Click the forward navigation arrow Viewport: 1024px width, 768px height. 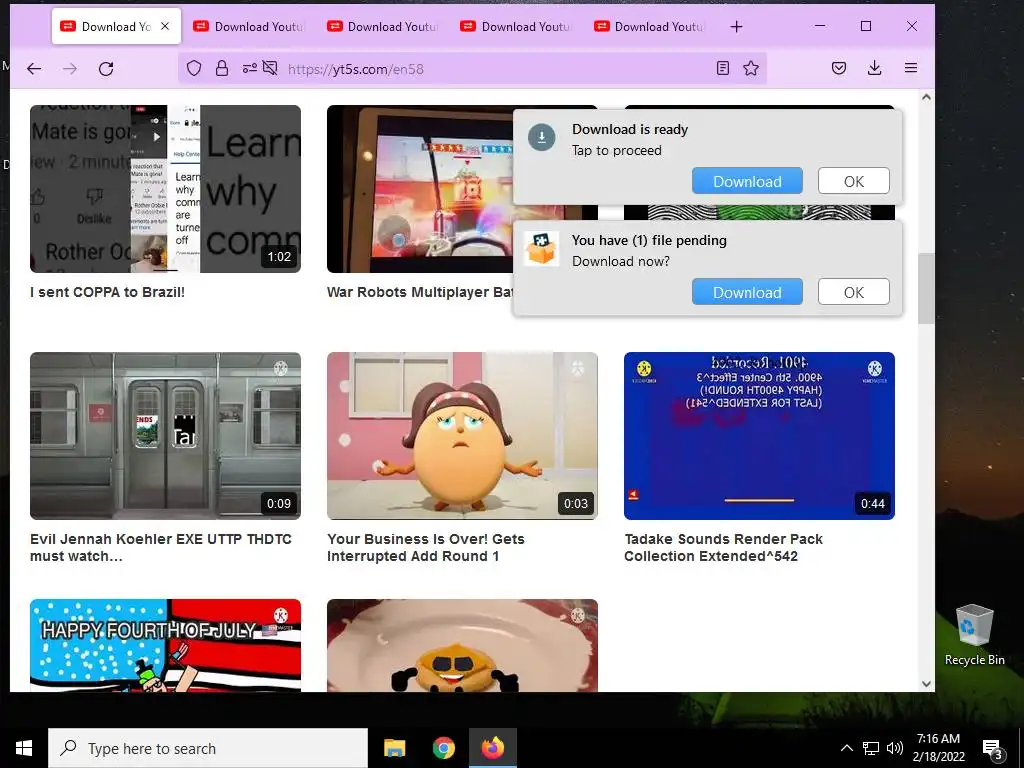click(70, 69)
